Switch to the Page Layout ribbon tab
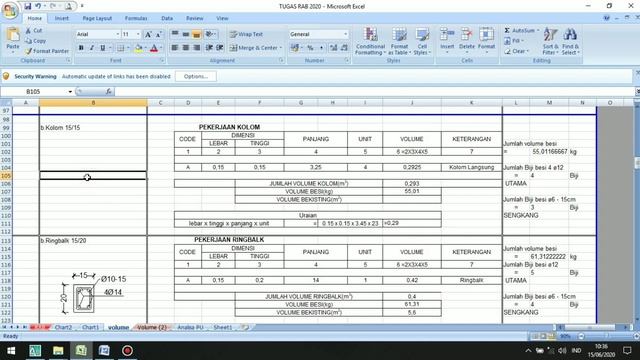 pos(97,18)
